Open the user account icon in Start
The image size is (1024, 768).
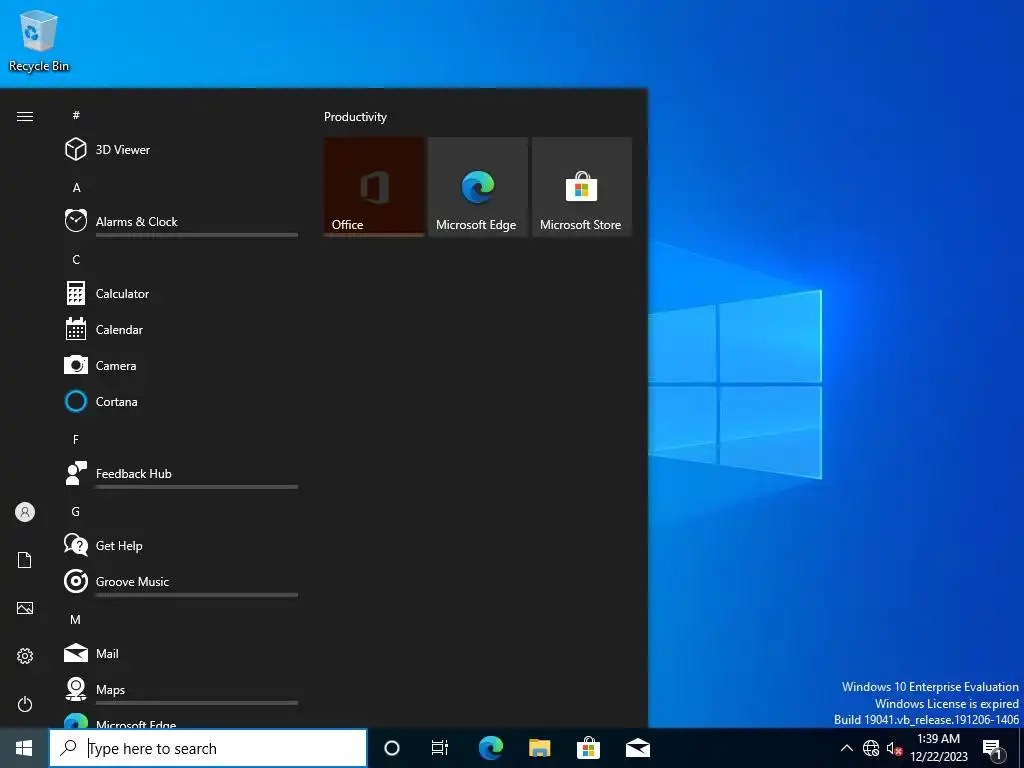25,512
